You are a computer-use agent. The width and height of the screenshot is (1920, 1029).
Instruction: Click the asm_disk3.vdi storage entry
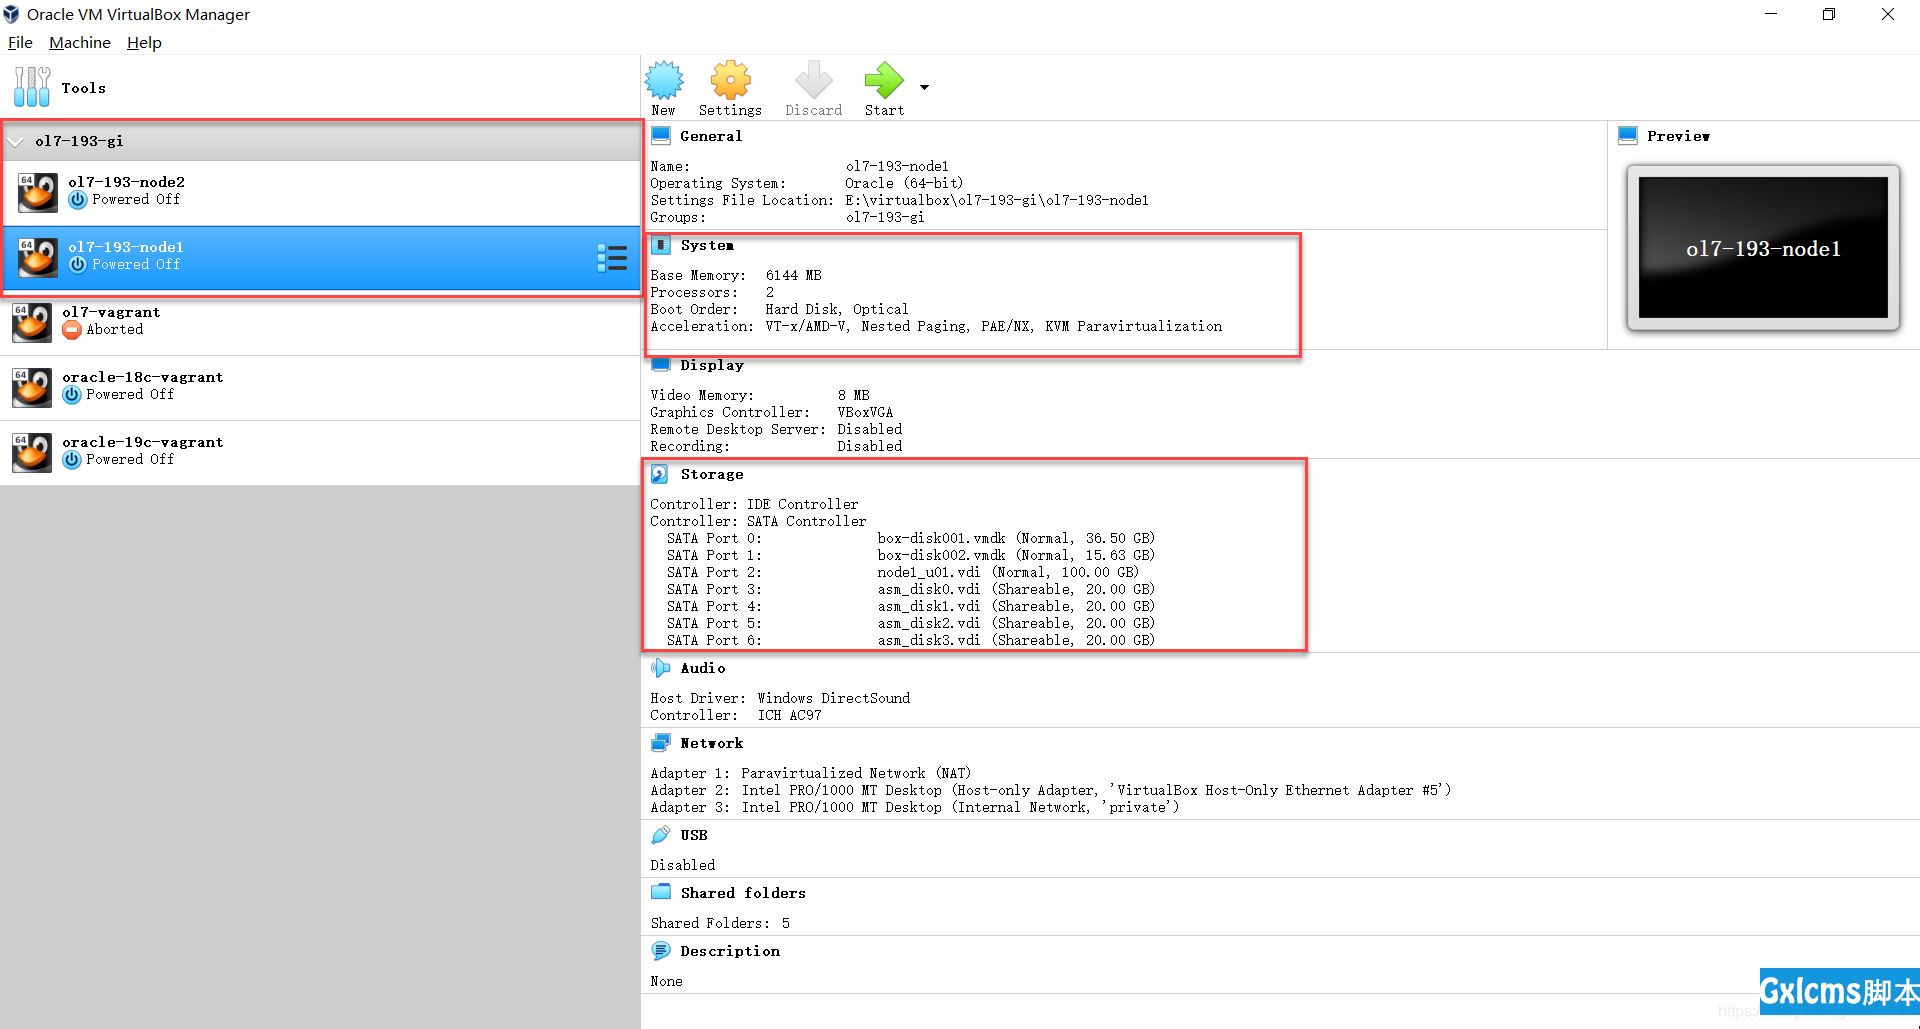point(1016,640)
